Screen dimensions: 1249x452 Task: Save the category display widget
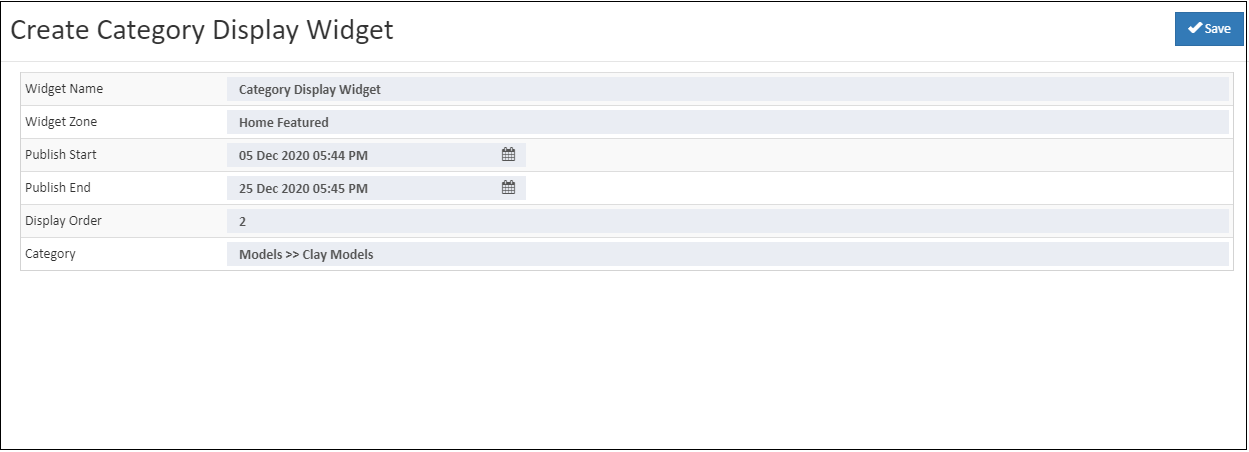[x=1209, y=29]
